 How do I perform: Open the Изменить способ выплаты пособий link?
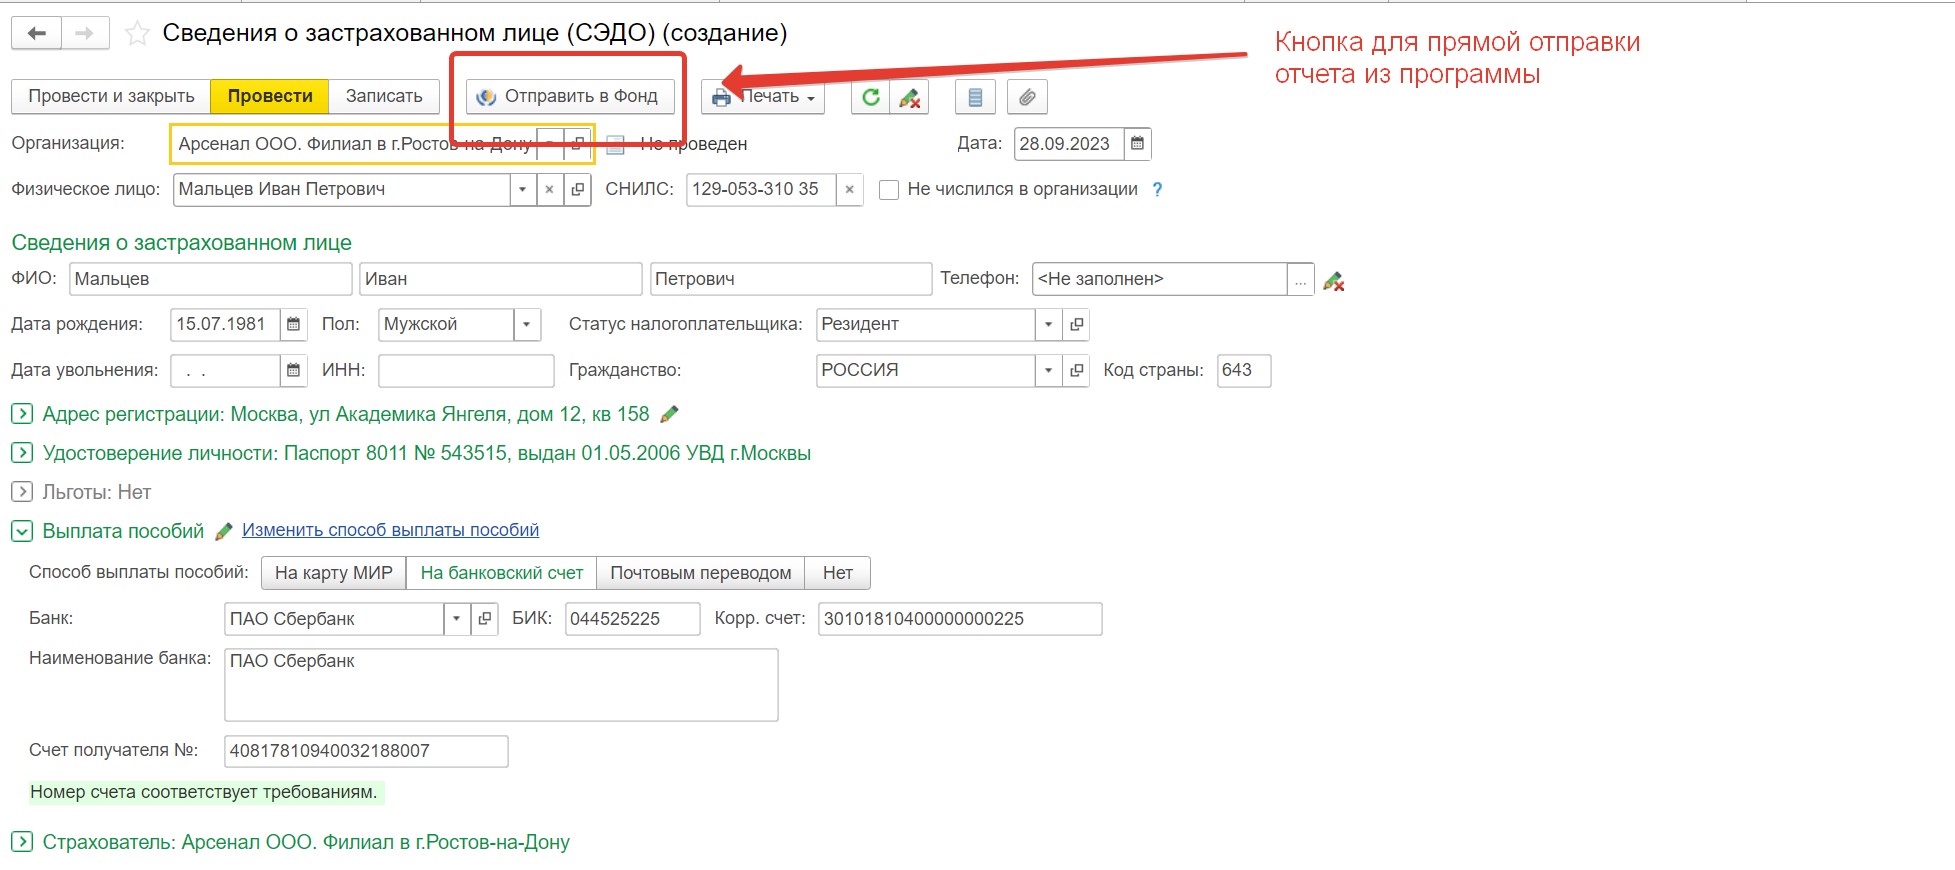390,530
